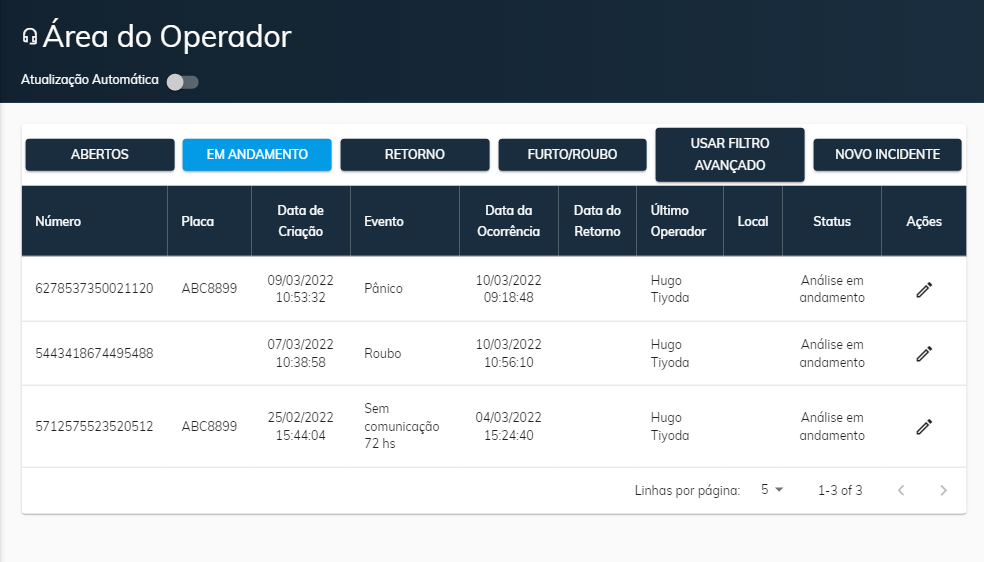Toggle Atualização Automática switch
The image size is (984, 562).
183,82
